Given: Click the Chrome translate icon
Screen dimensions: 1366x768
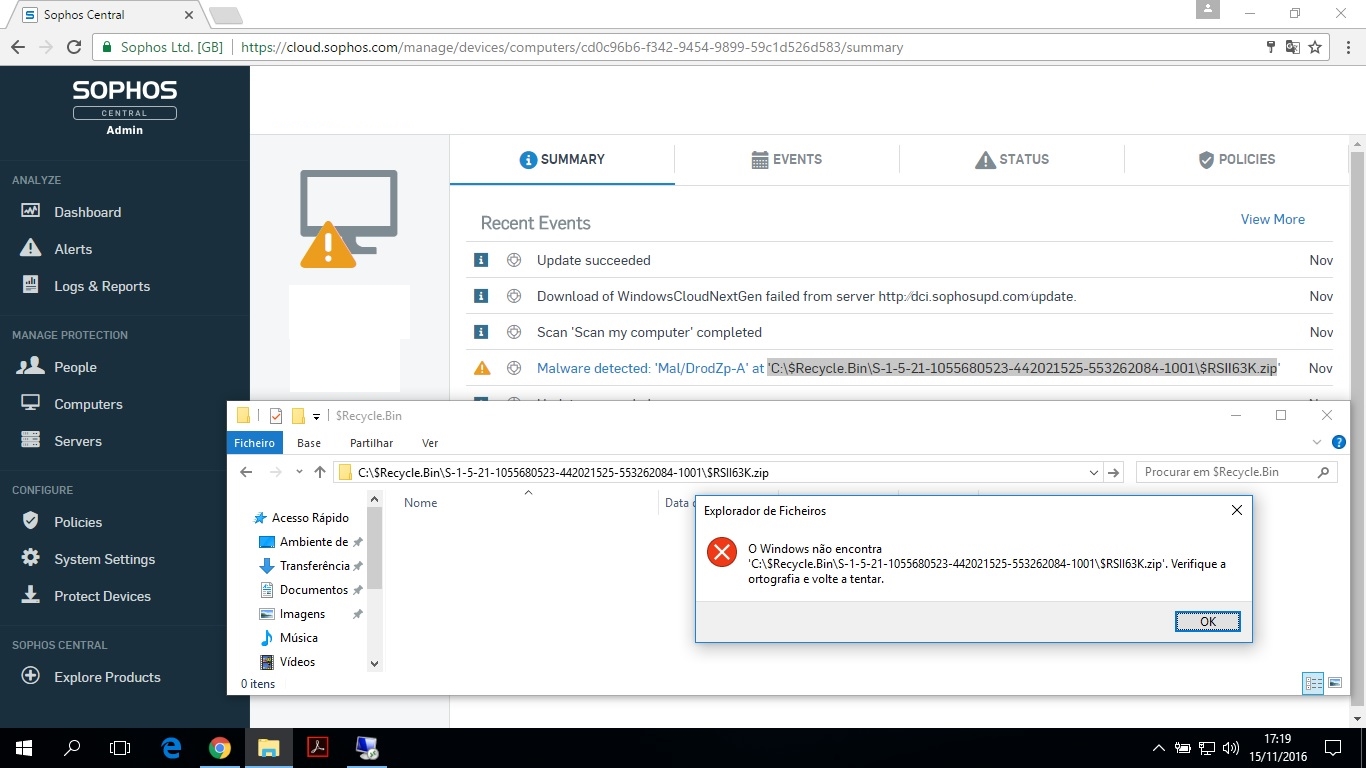Looking at the screenshot, I should point(1293,47).
